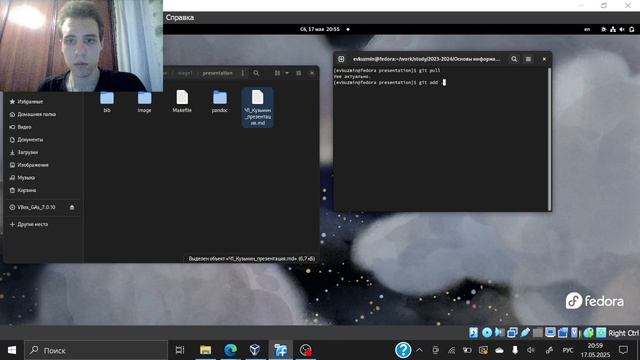Click the GNOME power icon in top bar

pos(632,29)
